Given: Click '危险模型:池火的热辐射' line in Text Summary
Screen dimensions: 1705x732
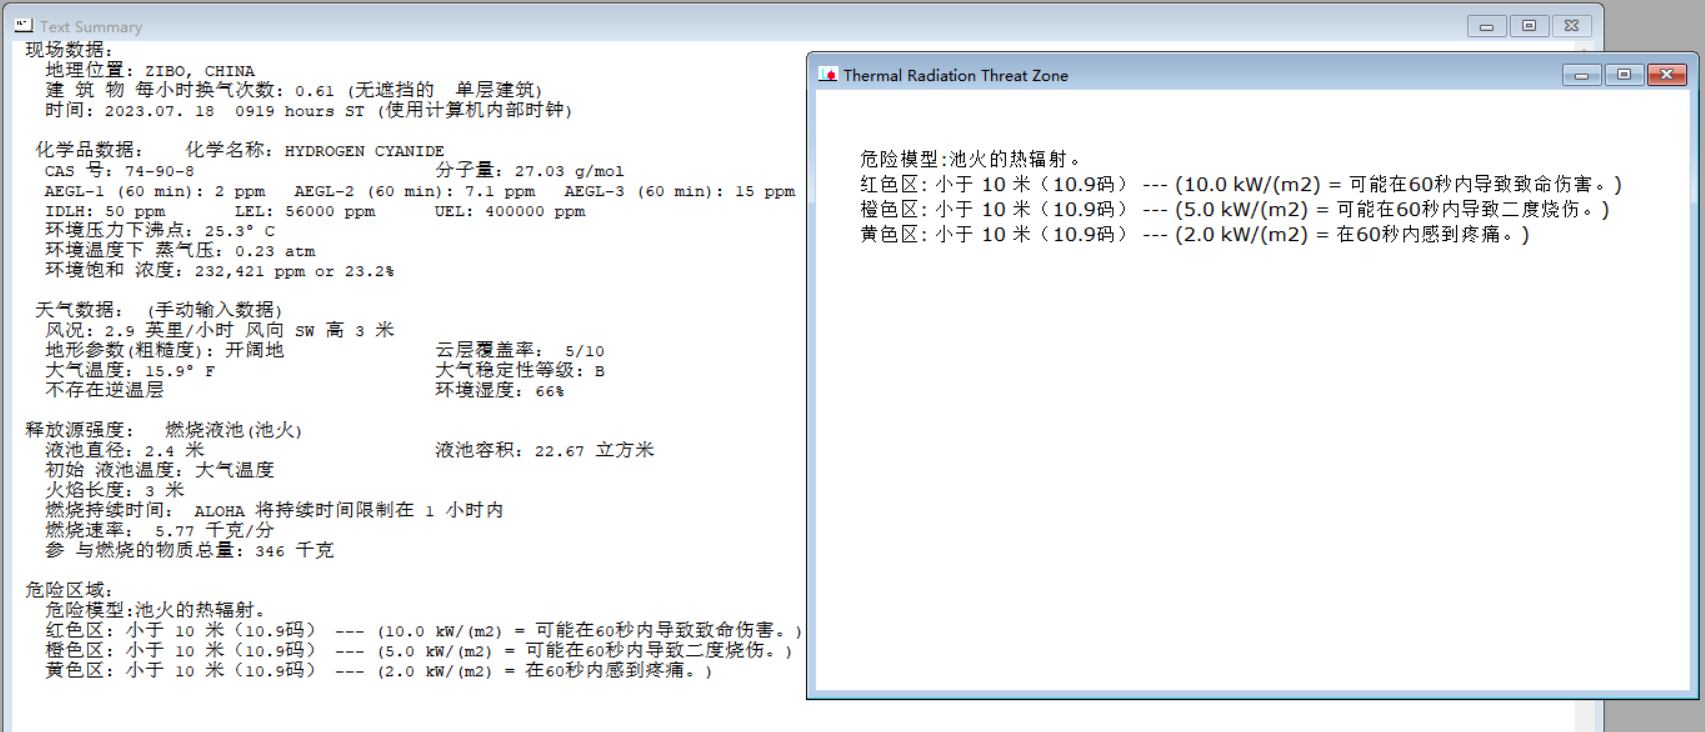Looking at the screenshot, I should click(x=156, y=611).
